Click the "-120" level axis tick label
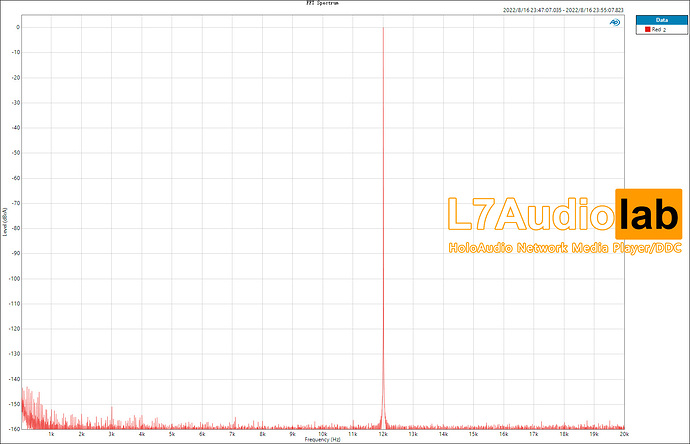 click(x=15, y=329)
